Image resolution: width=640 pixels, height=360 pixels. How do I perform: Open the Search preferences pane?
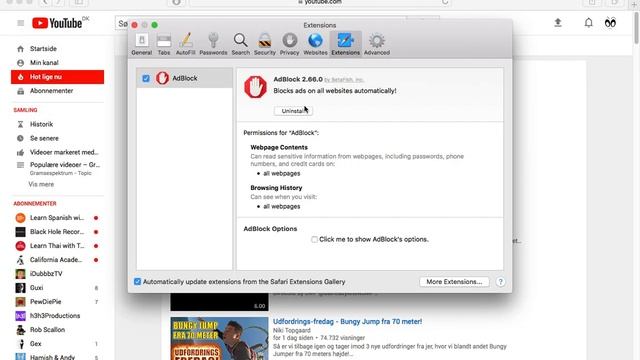pyautogui.click(x=240, y=44)
